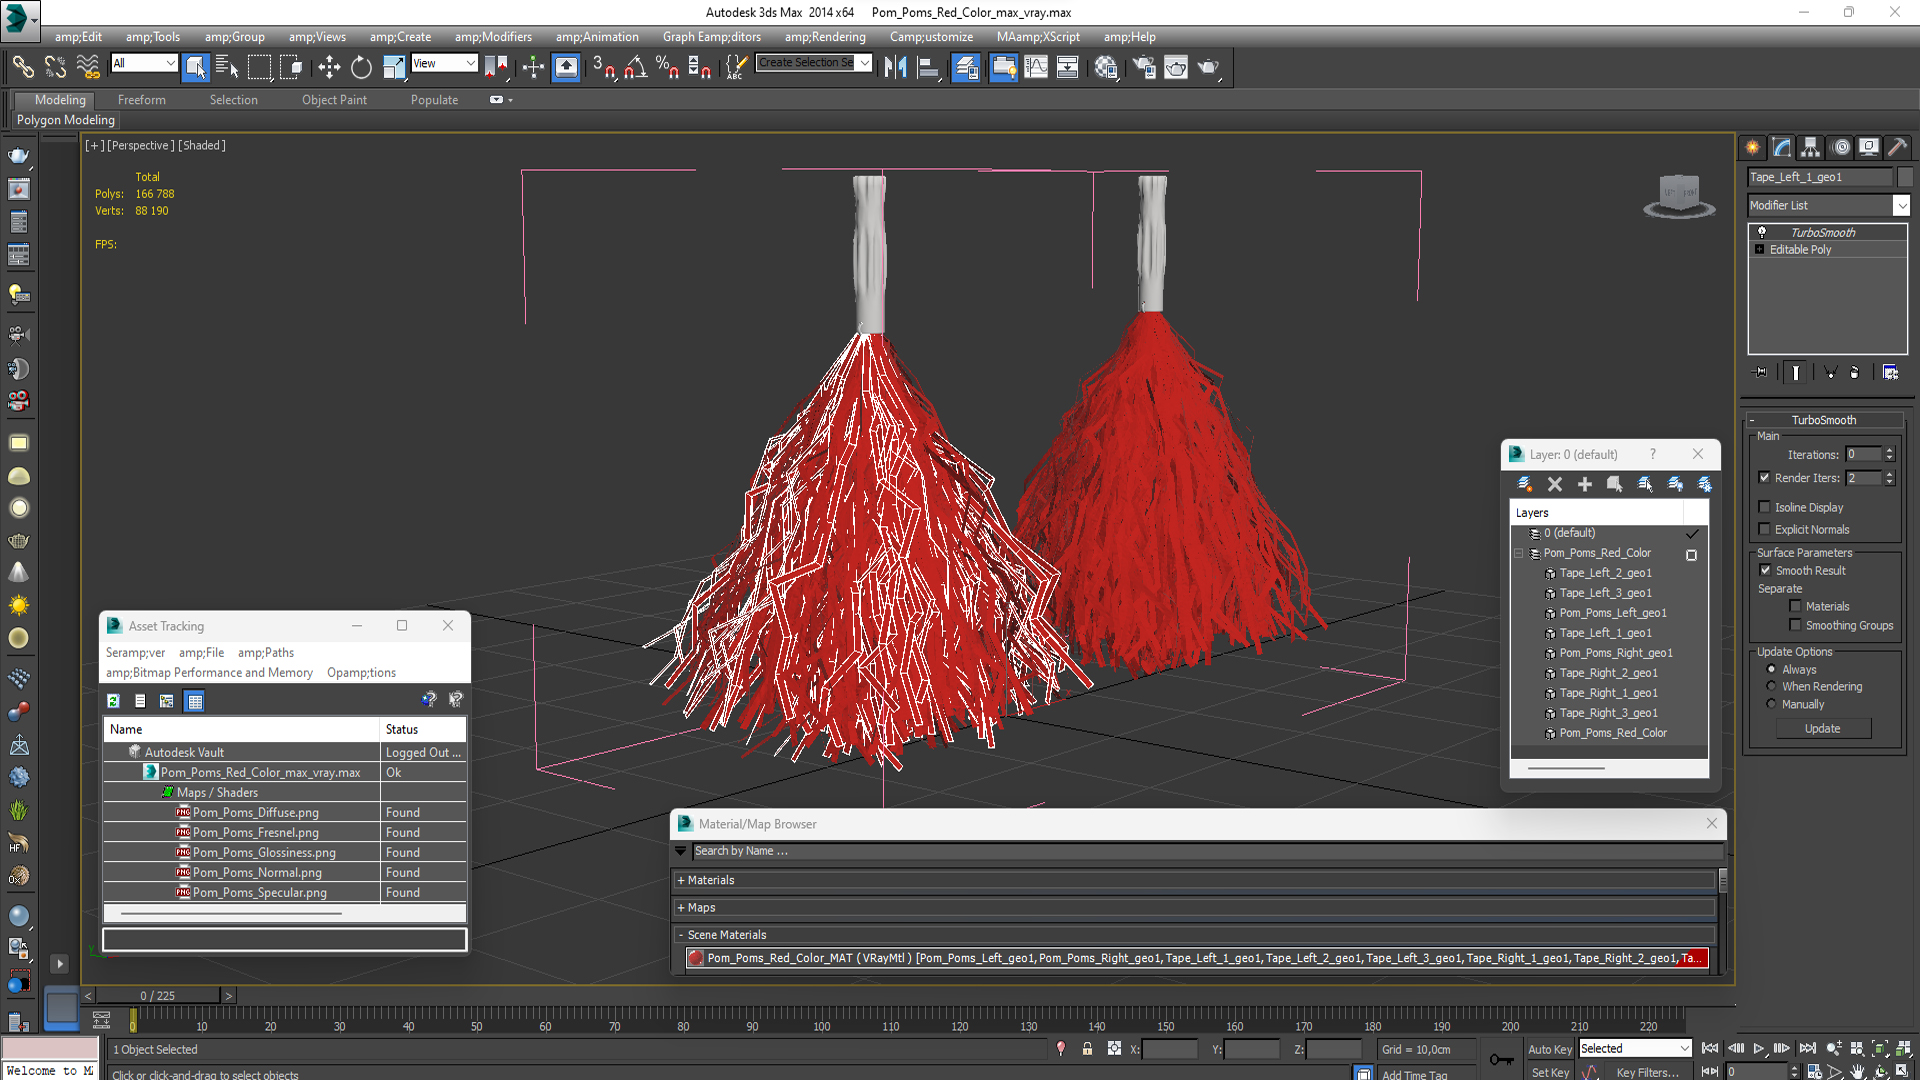Switch Asset Tracking to table view
The width and height of the screenshot is (1920, 1080).
point(195,701)
